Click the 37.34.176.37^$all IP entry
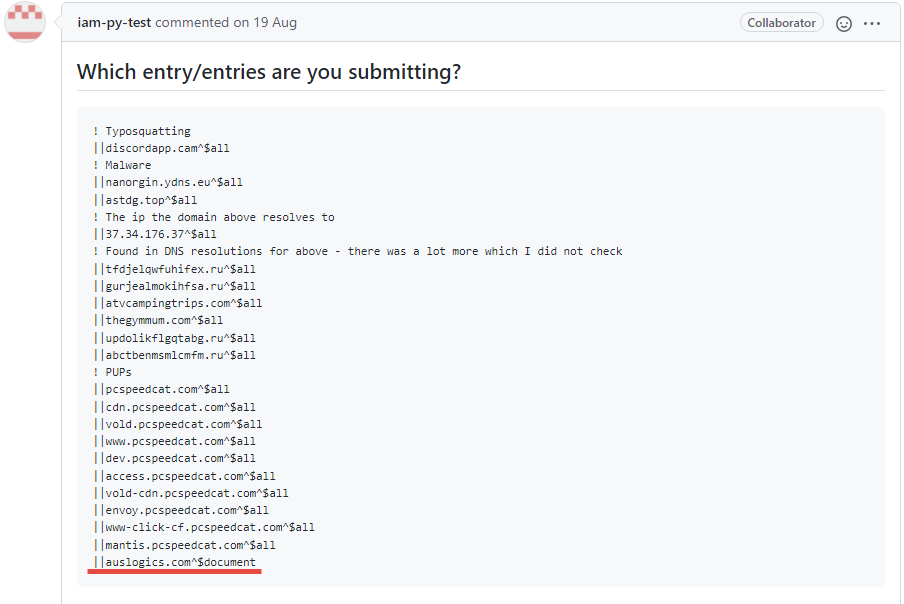Viewport: 904px width, 604px height. point(155,234)
